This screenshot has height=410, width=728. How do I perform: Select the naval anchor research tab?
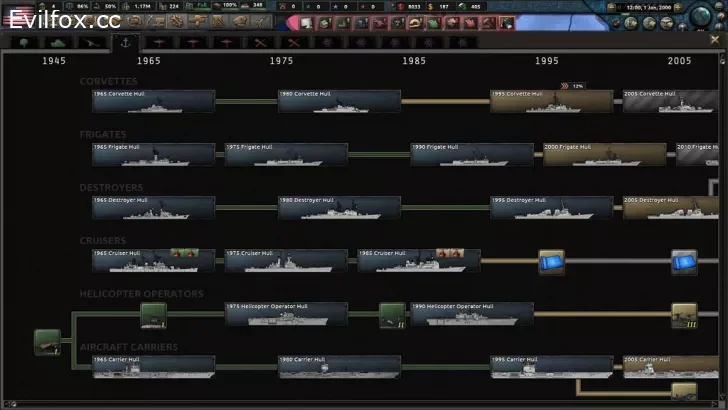point(125,43)
